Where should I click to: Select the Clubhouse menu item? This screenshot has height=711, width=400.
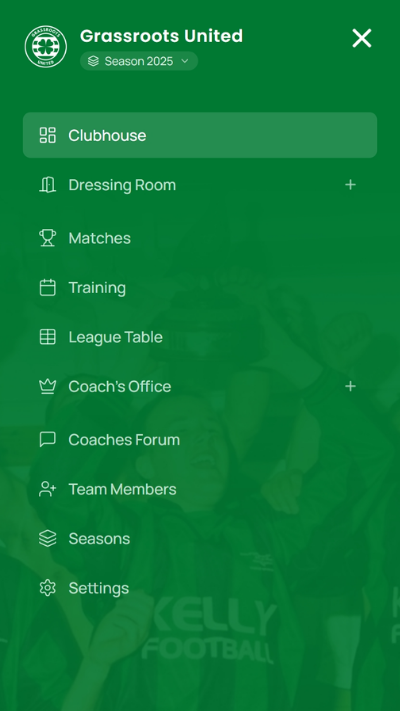200,135
